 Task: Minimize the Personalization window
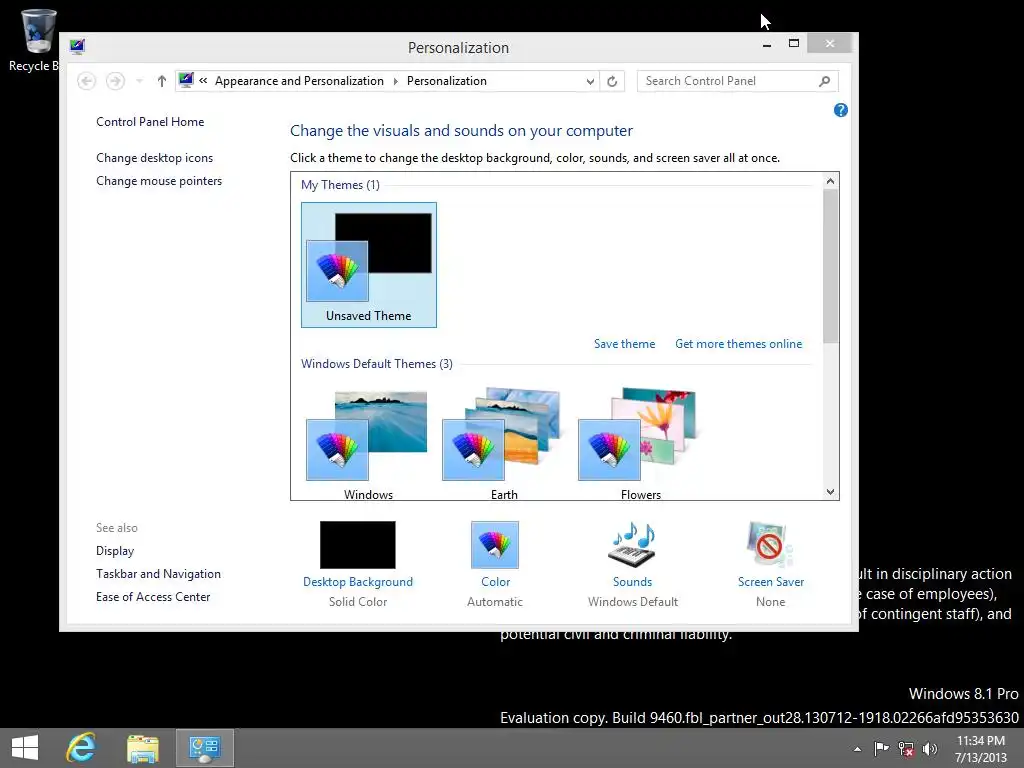pyautogui.click(x=767, y=44)
